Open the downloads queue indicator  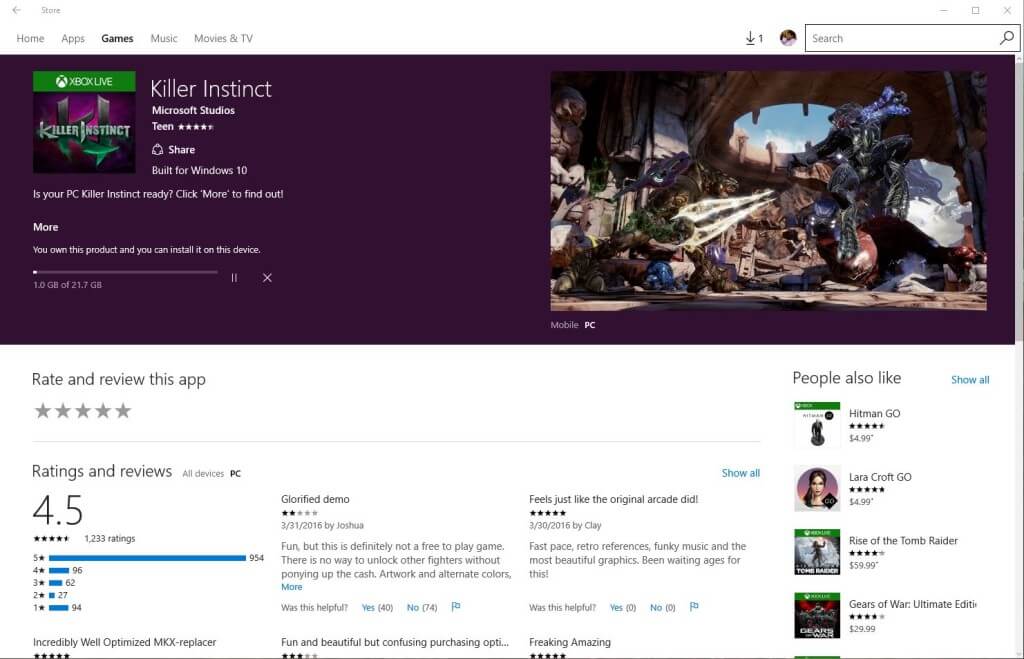[x=754, y=38]
